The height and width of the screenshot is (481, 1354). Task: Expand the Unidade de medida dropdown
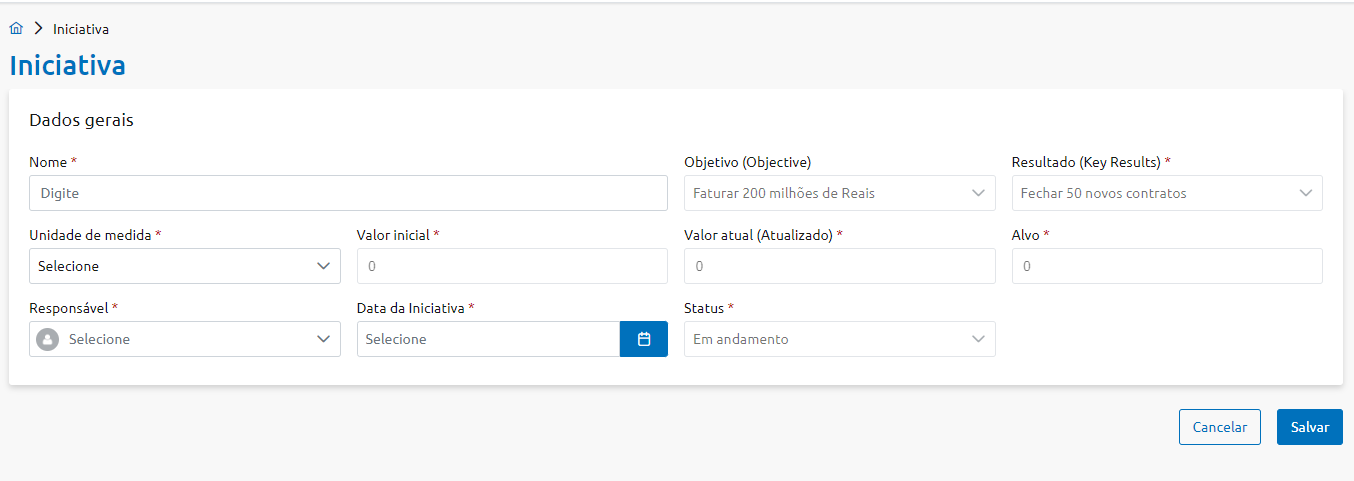point(184,266)
